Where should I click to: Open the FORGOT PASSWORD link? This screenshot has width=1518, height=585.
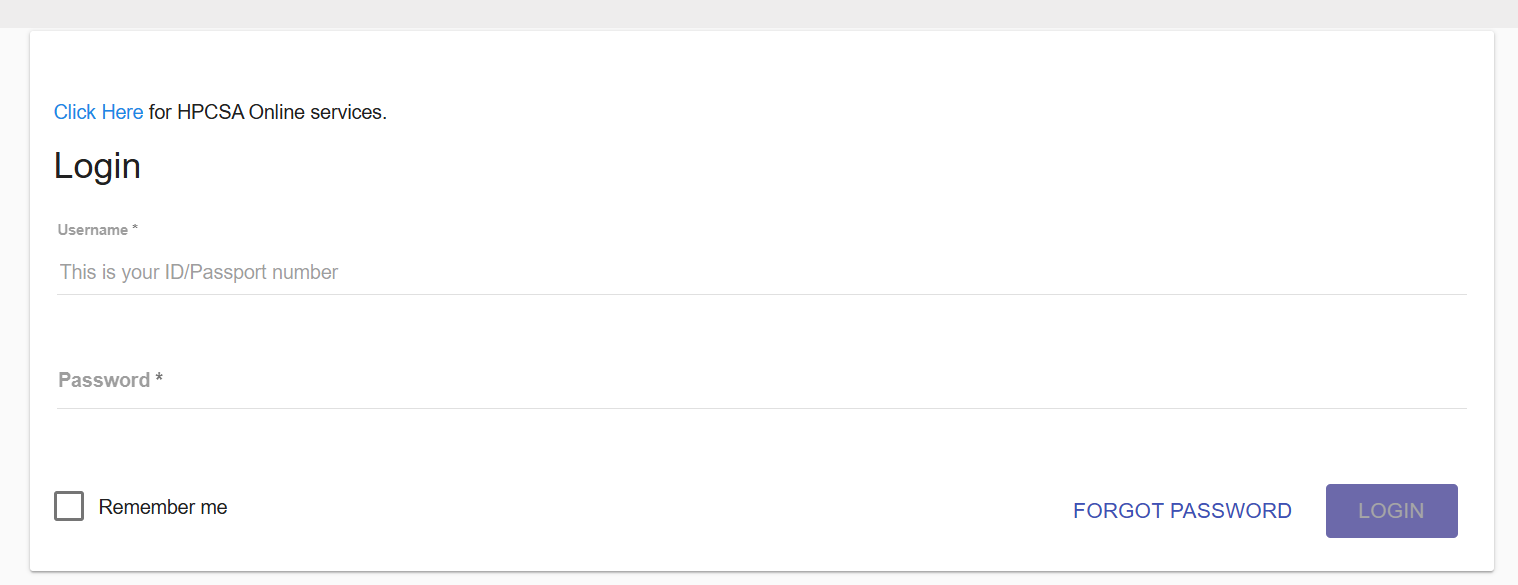pyautogui.click(x=1182, y=511)
